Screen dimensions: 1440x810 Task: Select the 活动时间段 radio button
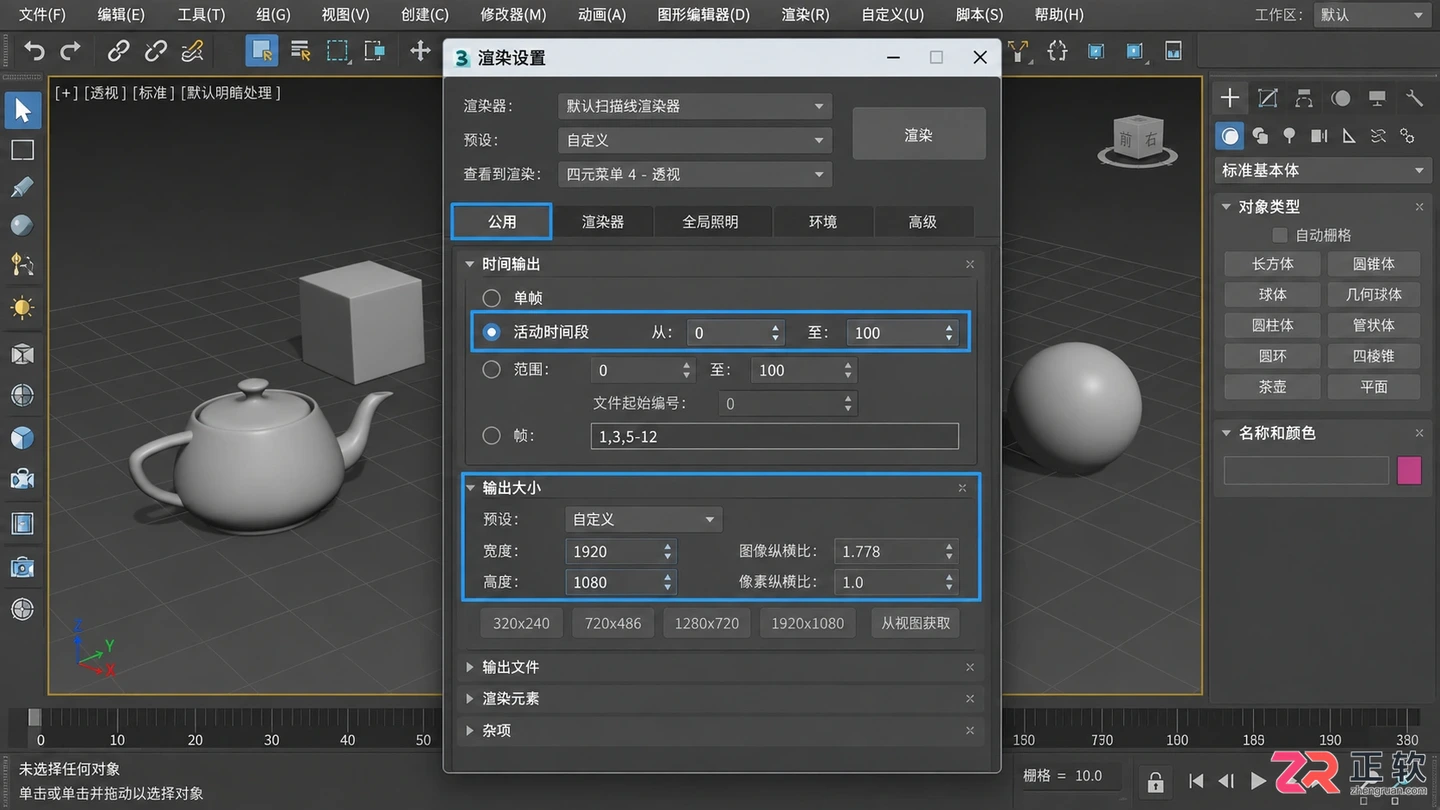(491, 332)
